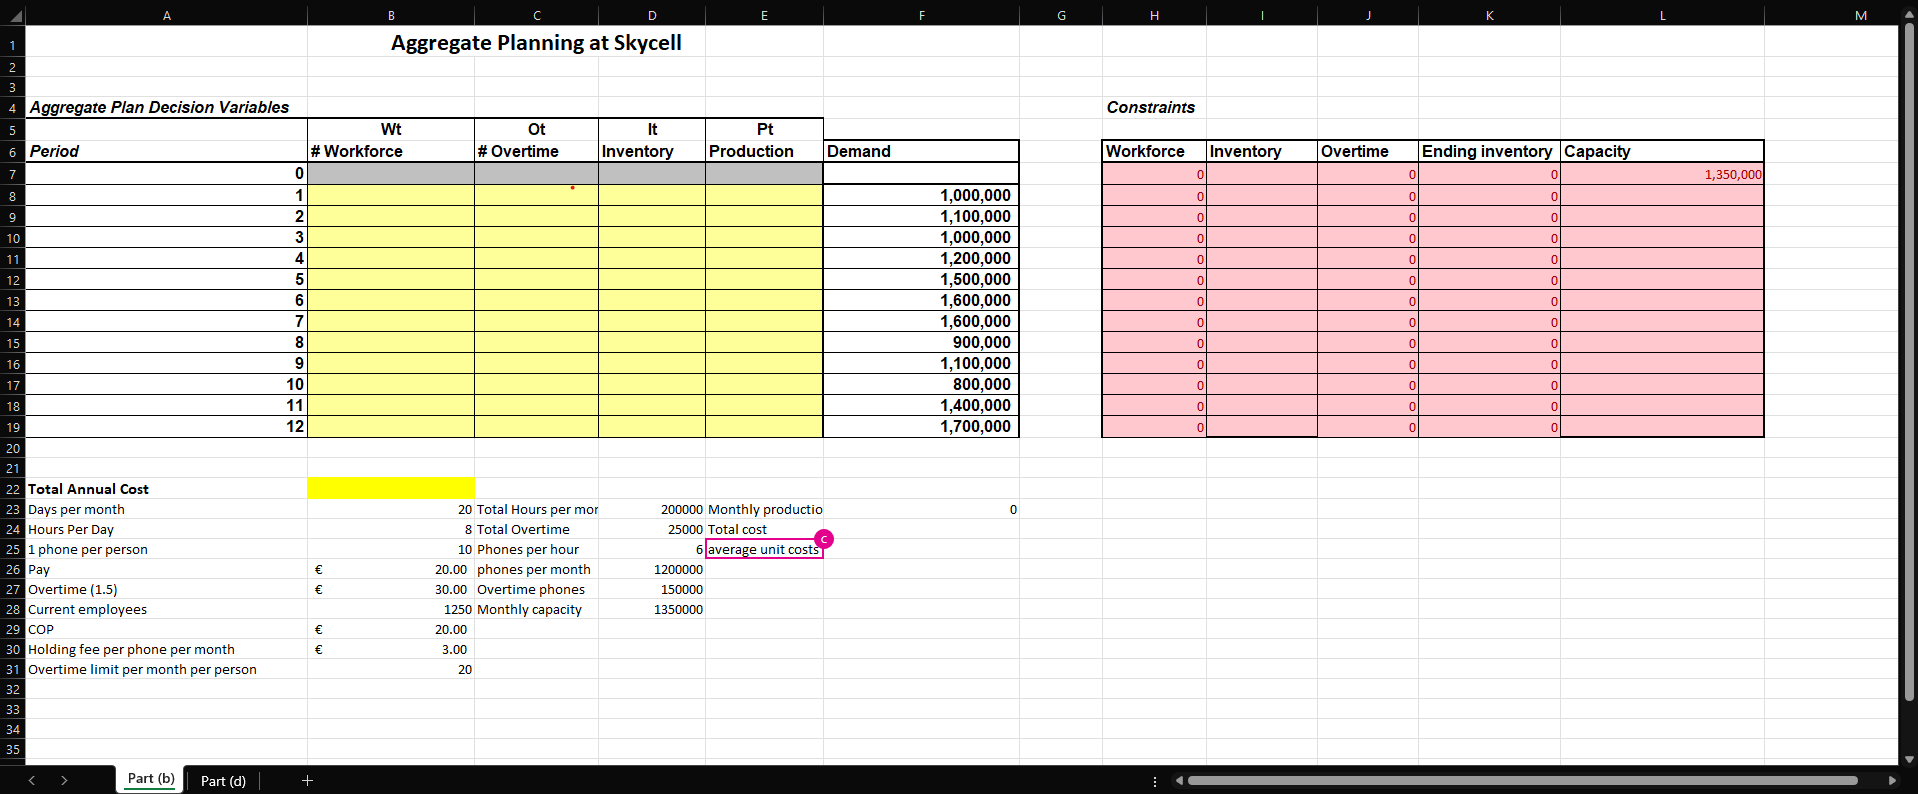Select the 'average unit costs' cell
Screen dimensions: 1918x794
click(763, 550)
